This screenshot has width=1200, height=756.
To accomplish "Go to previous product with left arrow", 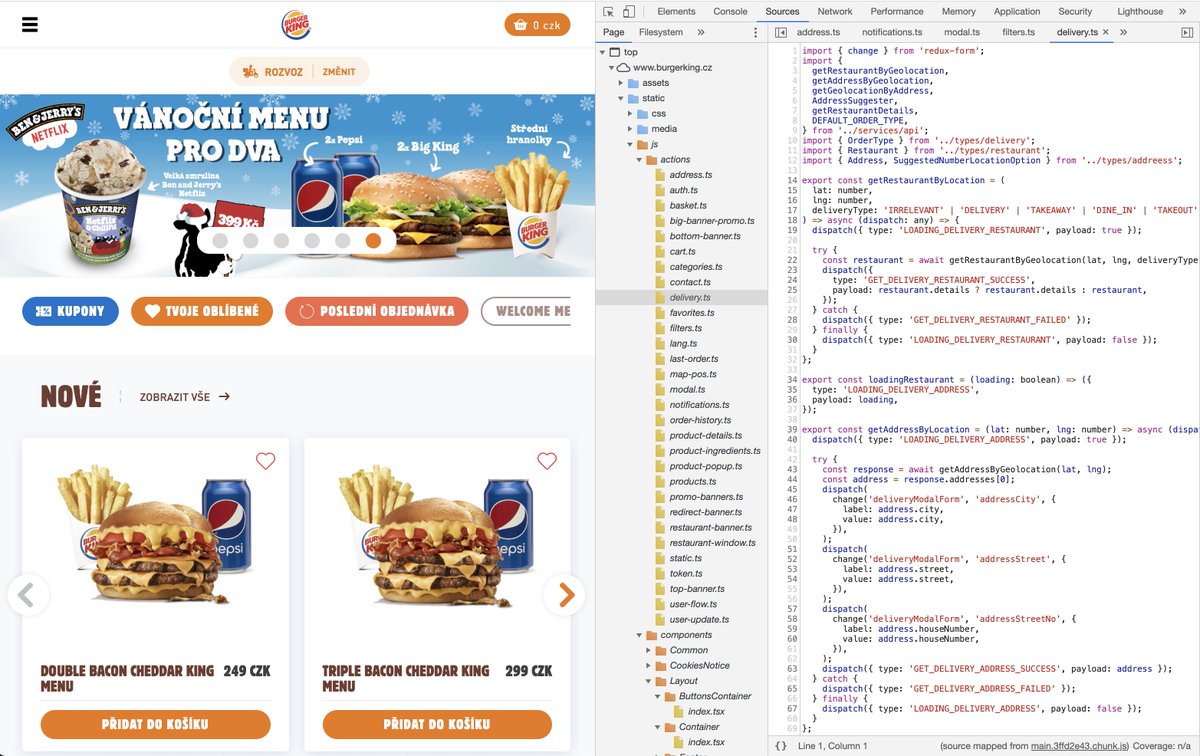I will coord(28,595).
